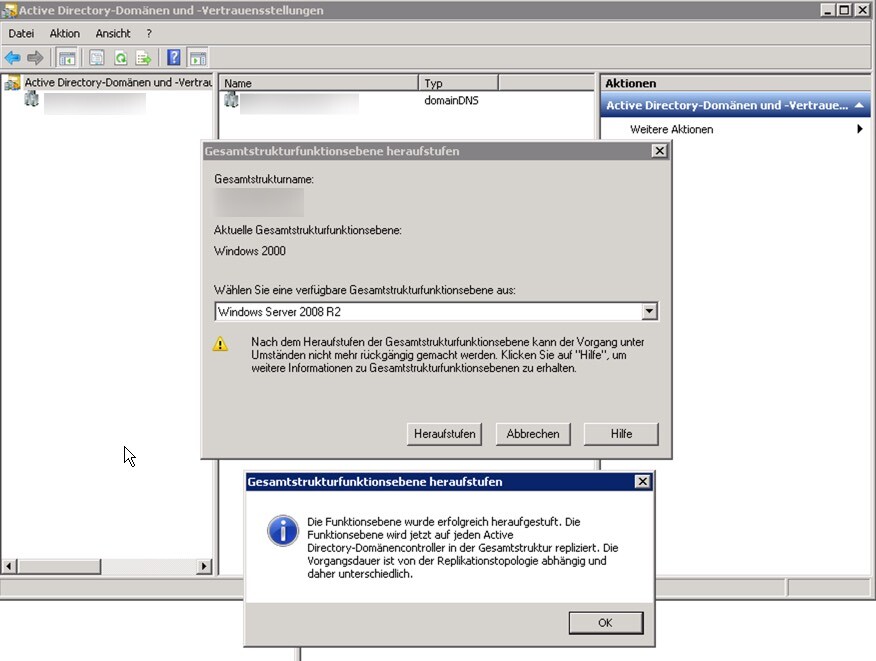The image size is (876, 661).
Task: Click the horizontal scrollbar thumb in the tree pane
Action: pos(59,567)
